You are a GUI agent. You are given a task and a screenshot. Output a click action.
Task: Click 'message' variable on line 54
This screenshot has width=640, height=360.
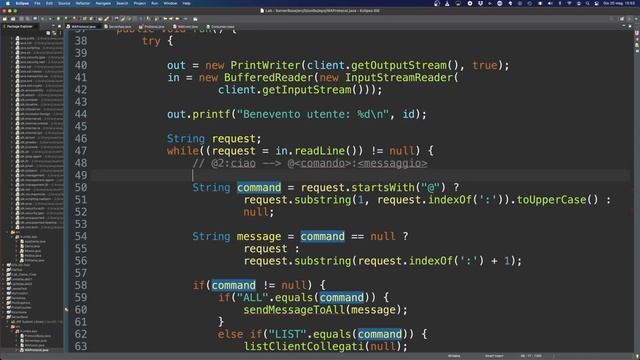click(x=259, y=237)
